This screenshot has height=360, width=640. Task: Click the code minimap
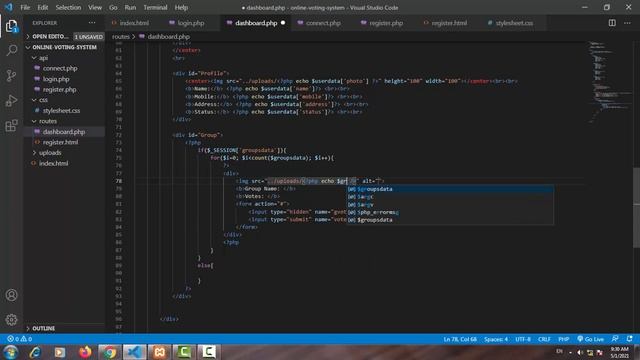point(610,82)
